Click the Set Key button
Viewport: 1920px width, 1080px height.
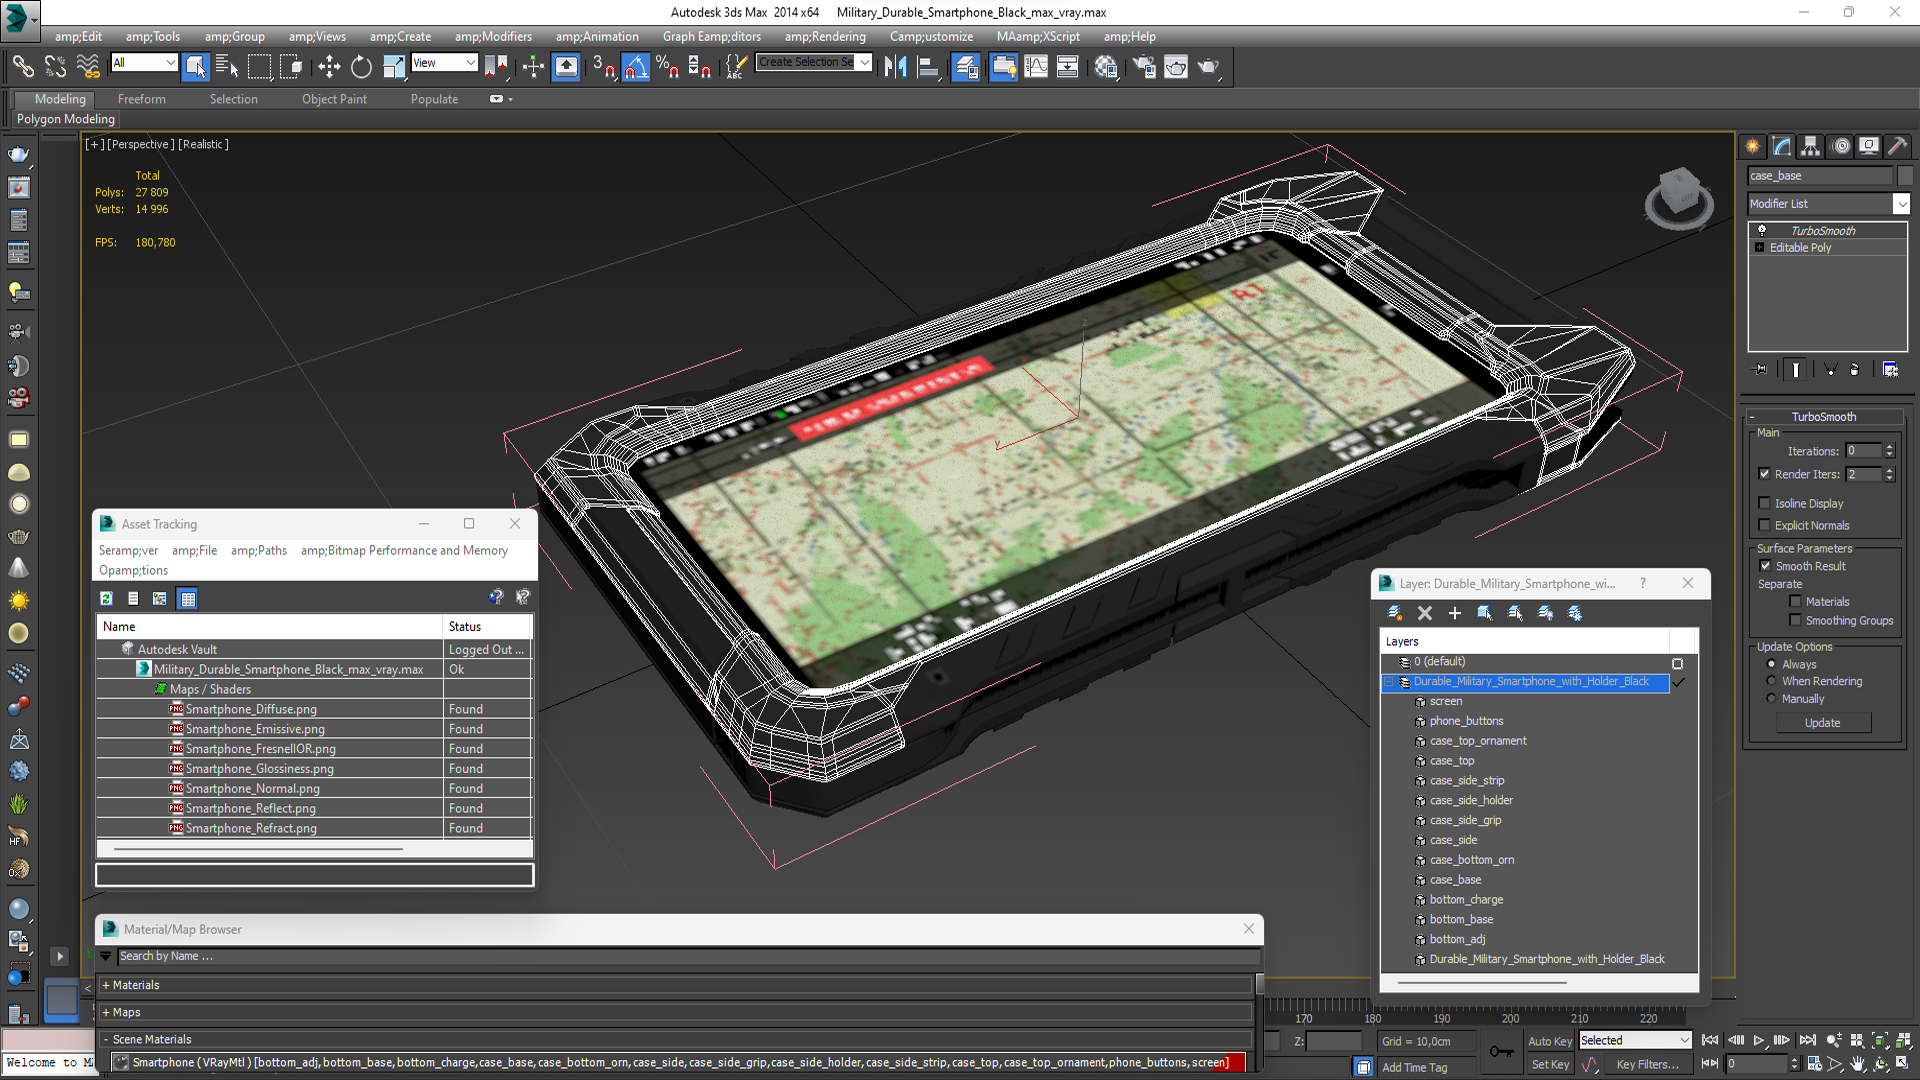pyautogui.click(x=1550, y=1065)
